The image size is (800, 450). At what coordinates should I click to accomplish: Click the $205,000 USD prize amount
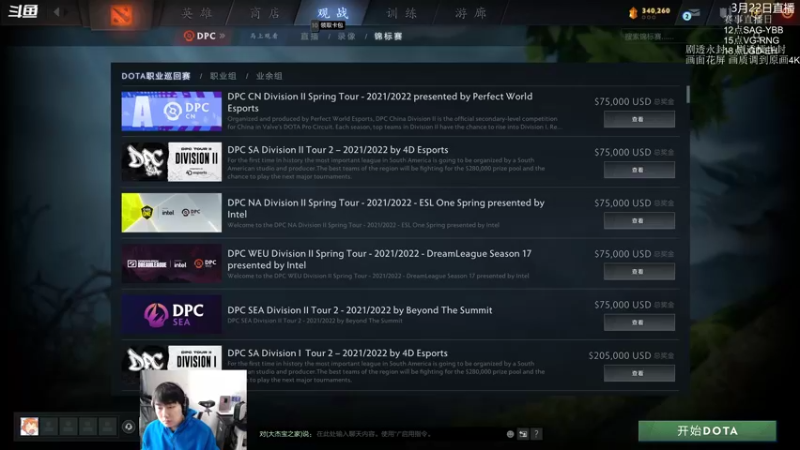[619, 356]
